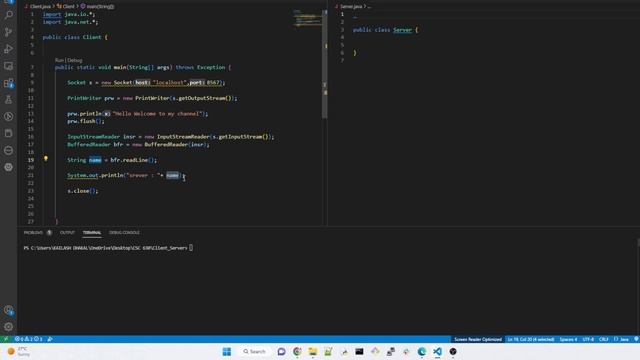Click the "localhost" string on line 9
The image size is (640, 360).
170,82
